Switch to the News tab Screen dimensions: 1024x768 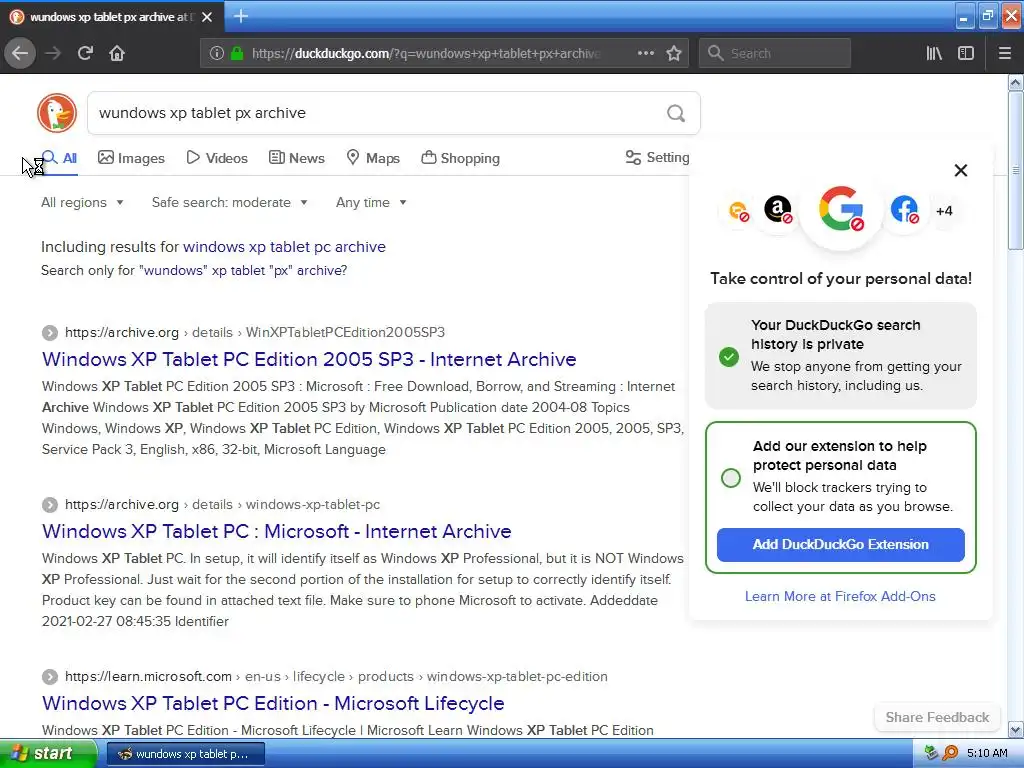coord(297,158)
